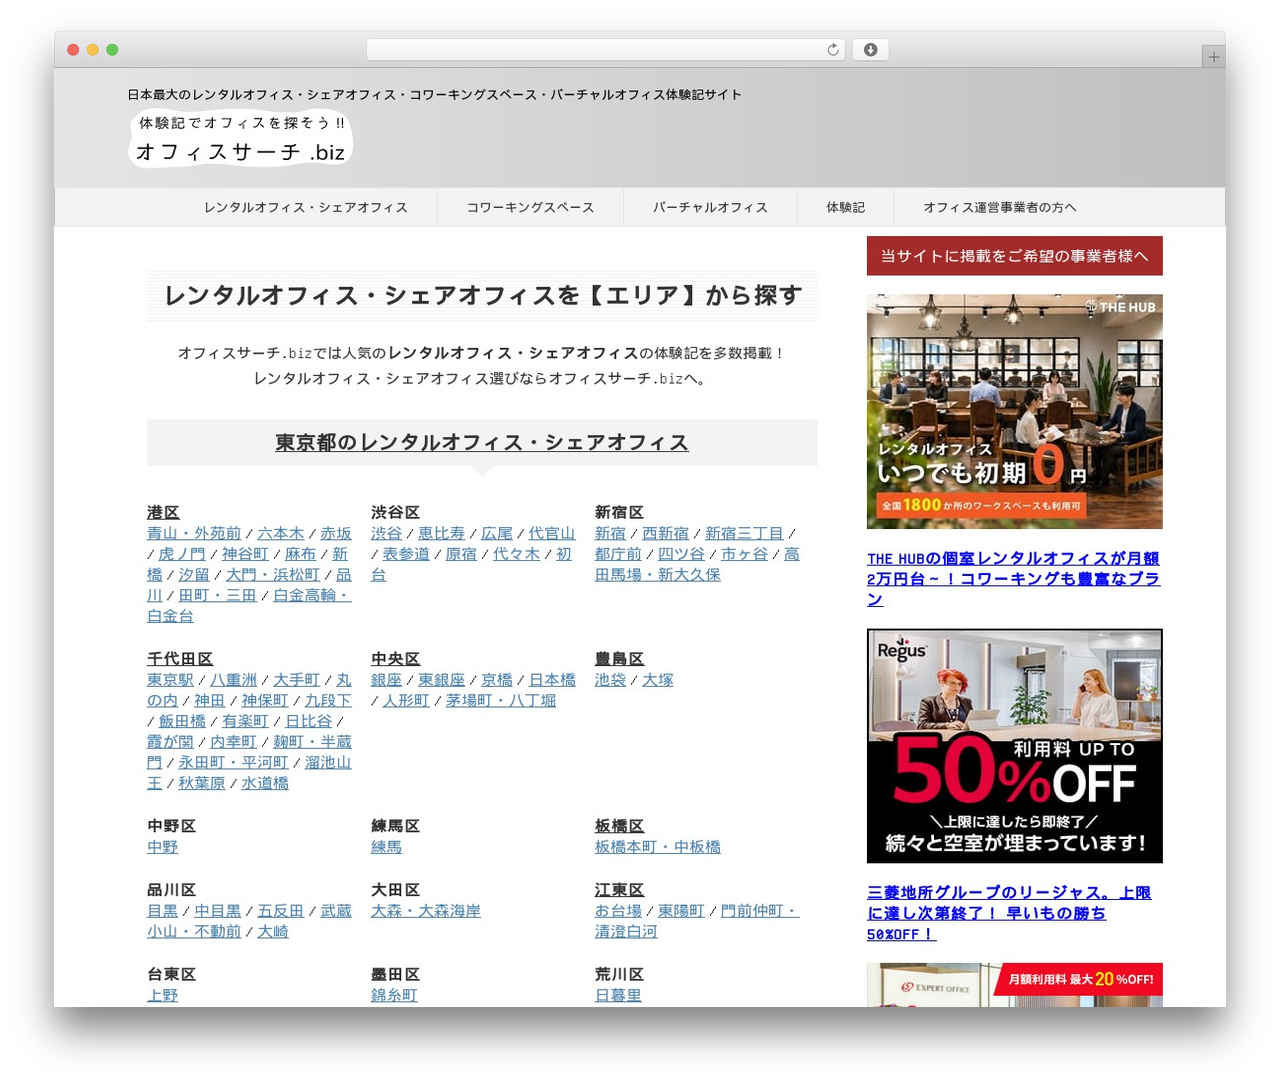The width and height of the screenshot is (1280, 1084).
Task: Go to the 池袋 area link
Action: click(x=610, y=680)
